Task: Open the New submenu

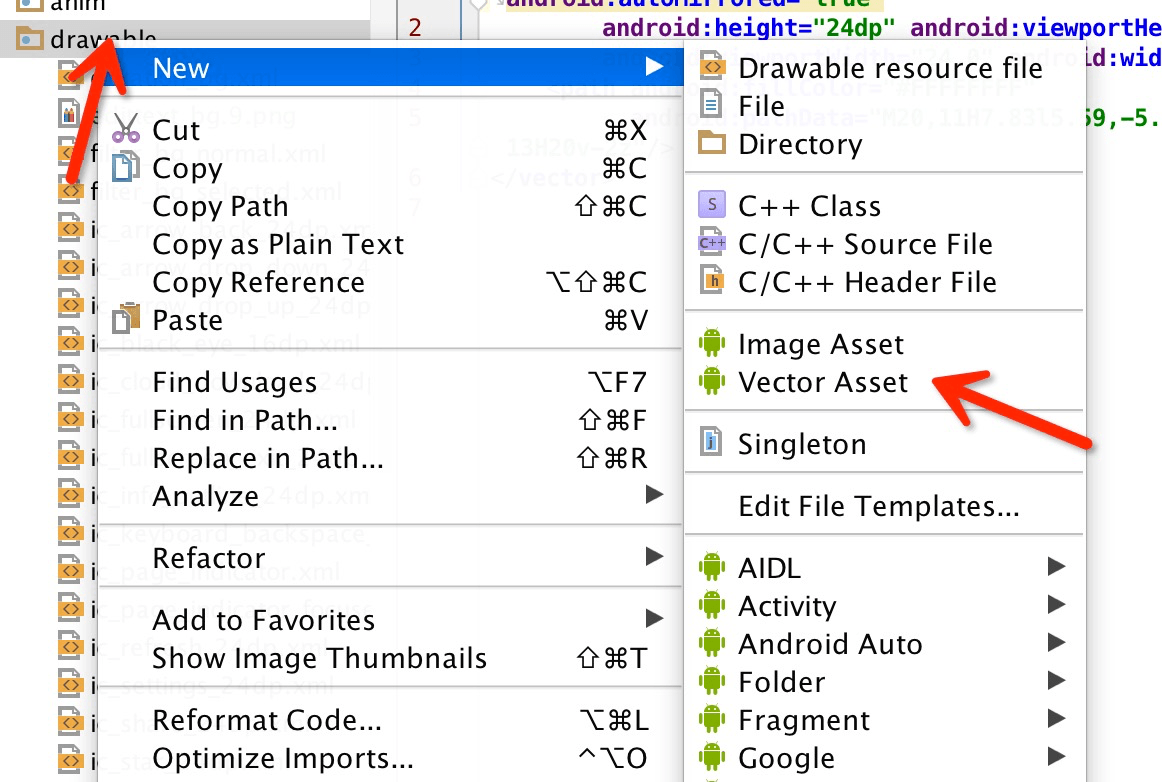Action: (390, 67)
